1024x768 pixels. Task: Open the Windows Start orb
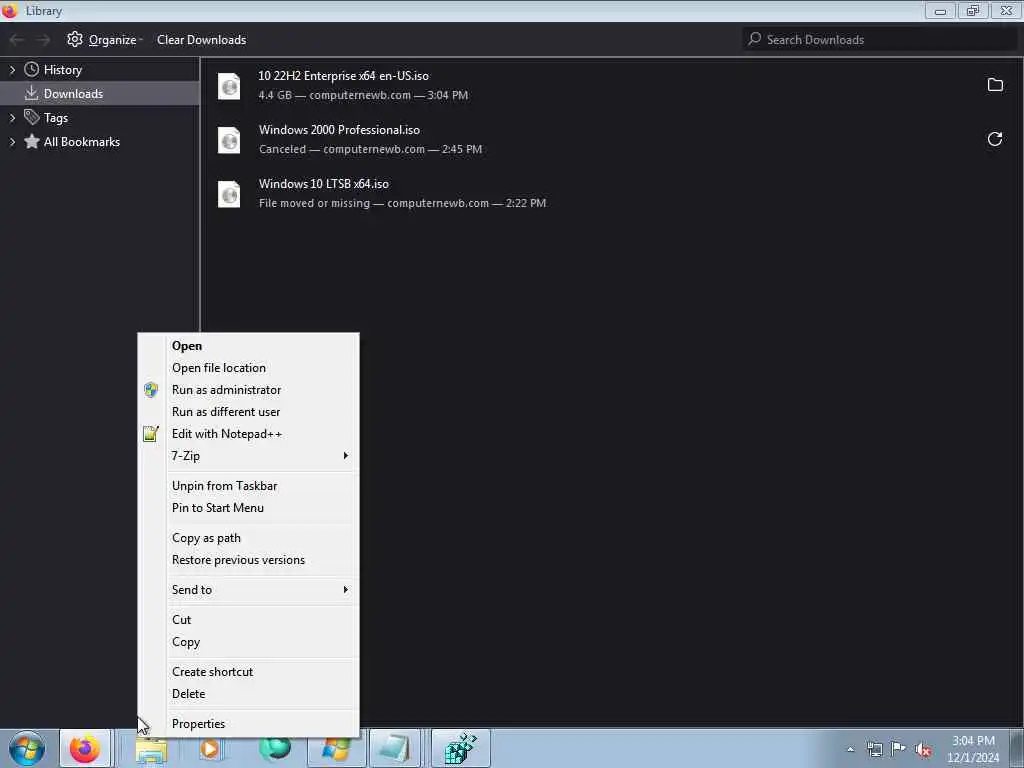pyautogui.click(x=27, y=748)
